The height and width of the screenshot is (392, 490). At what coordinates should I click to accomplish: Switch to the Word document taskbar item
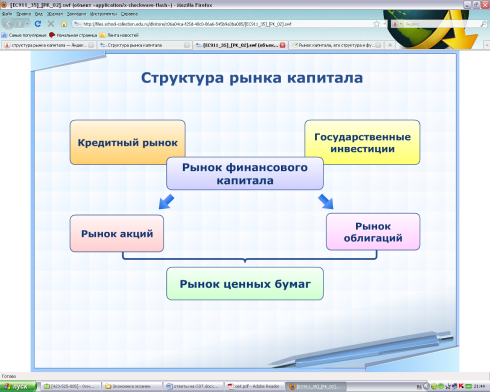pos(192,387)
